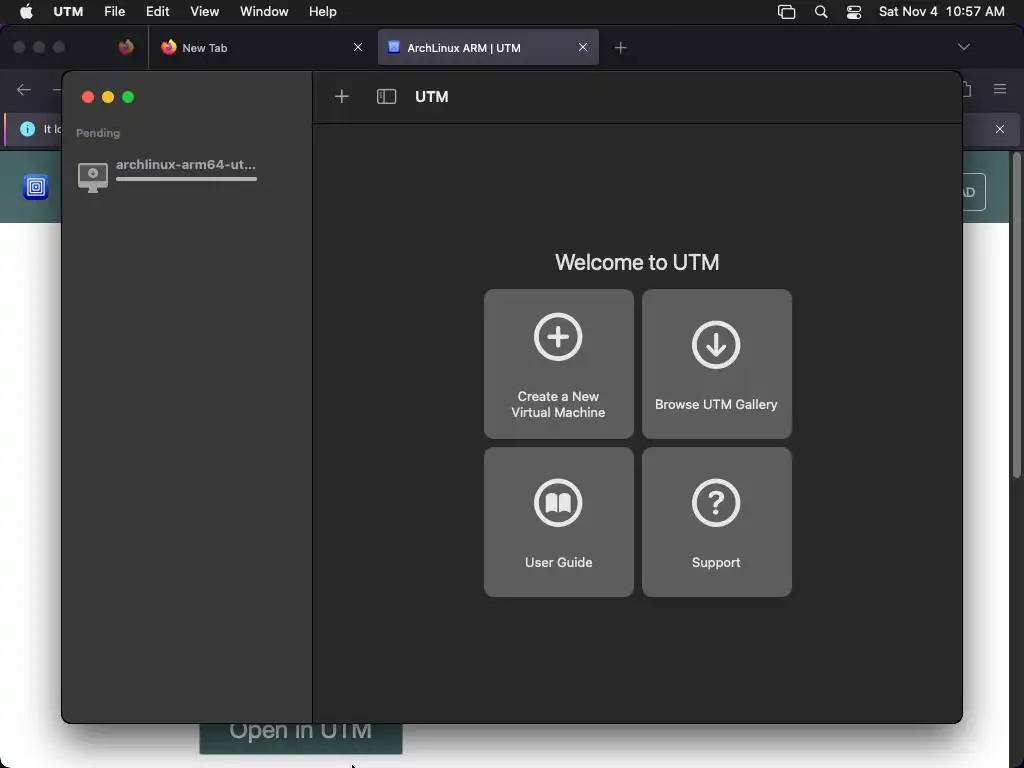This screenshot has width=1024, height=768.
Task: Click the pinned Firefox icon in tab strip
Action: 126,47
